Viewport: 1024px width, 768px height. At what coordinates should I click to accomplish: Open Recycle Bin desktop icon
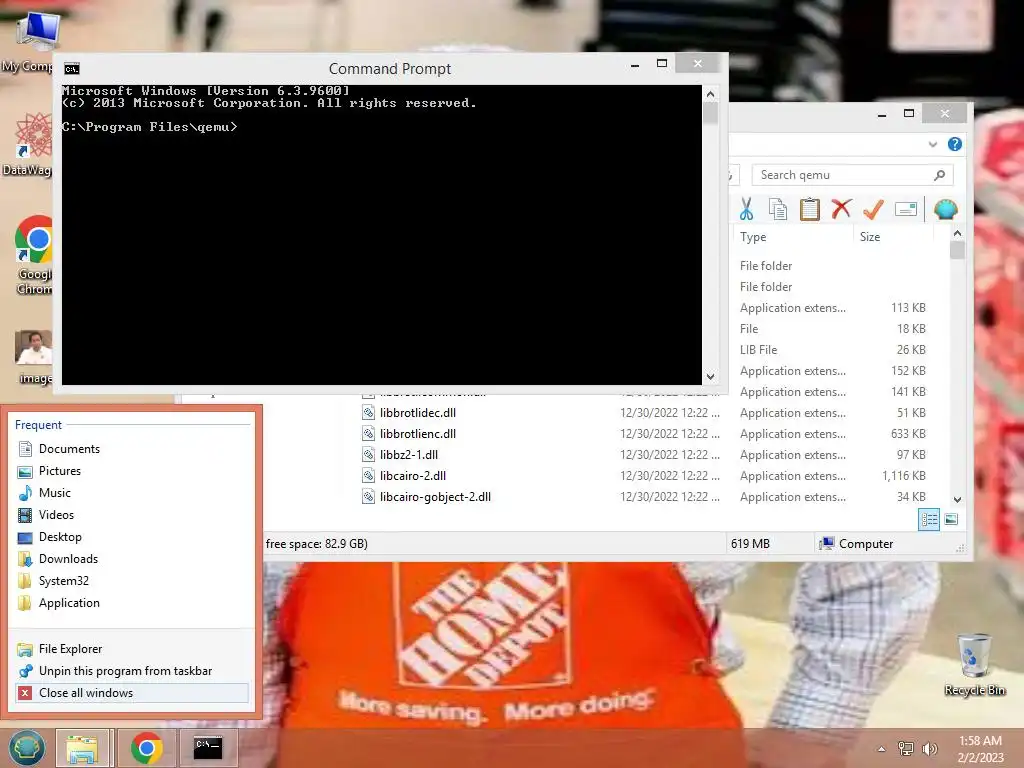point(974,664)
